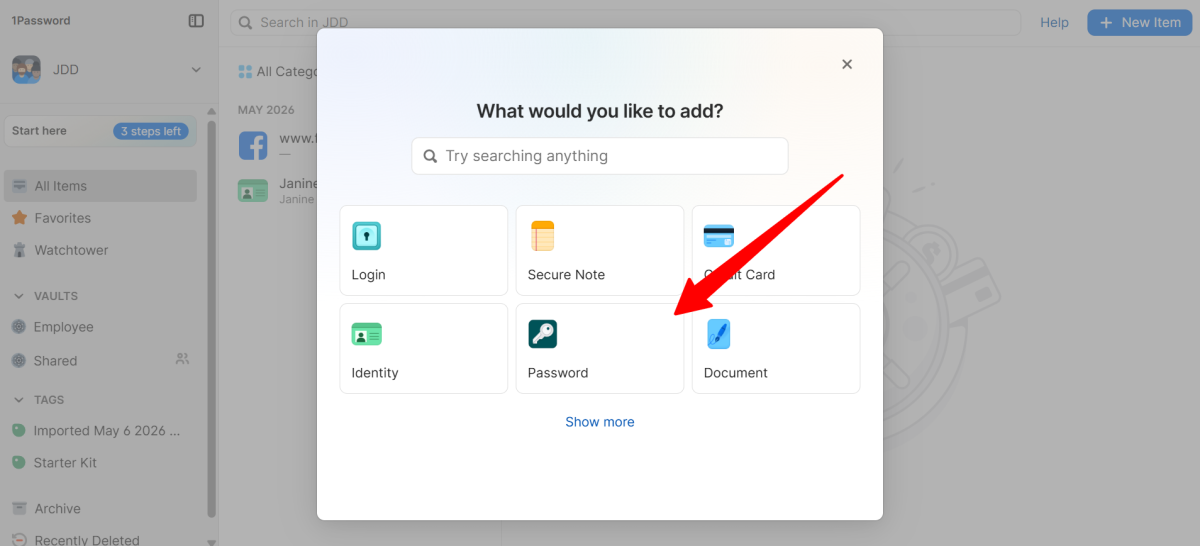1200x546 pixels.
Task: Click sidebar scroll-up arrow
Action: [211, 110]
